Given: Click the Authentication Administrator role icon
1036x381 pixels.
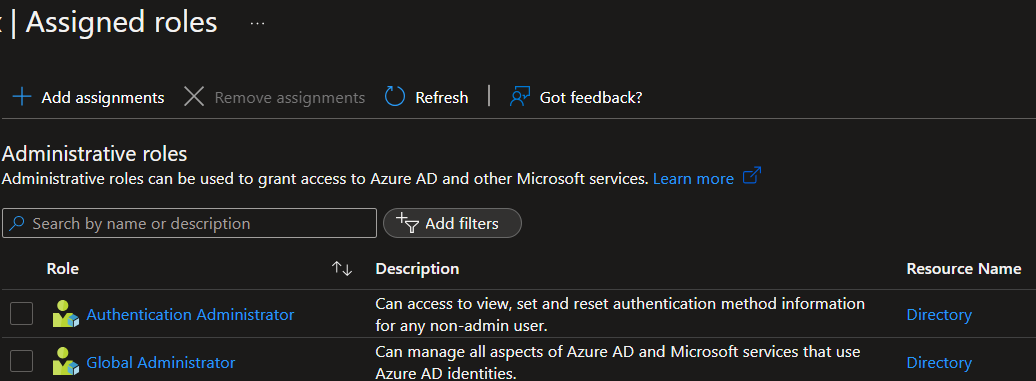Looking at the screenshot, I should point(65,314).
